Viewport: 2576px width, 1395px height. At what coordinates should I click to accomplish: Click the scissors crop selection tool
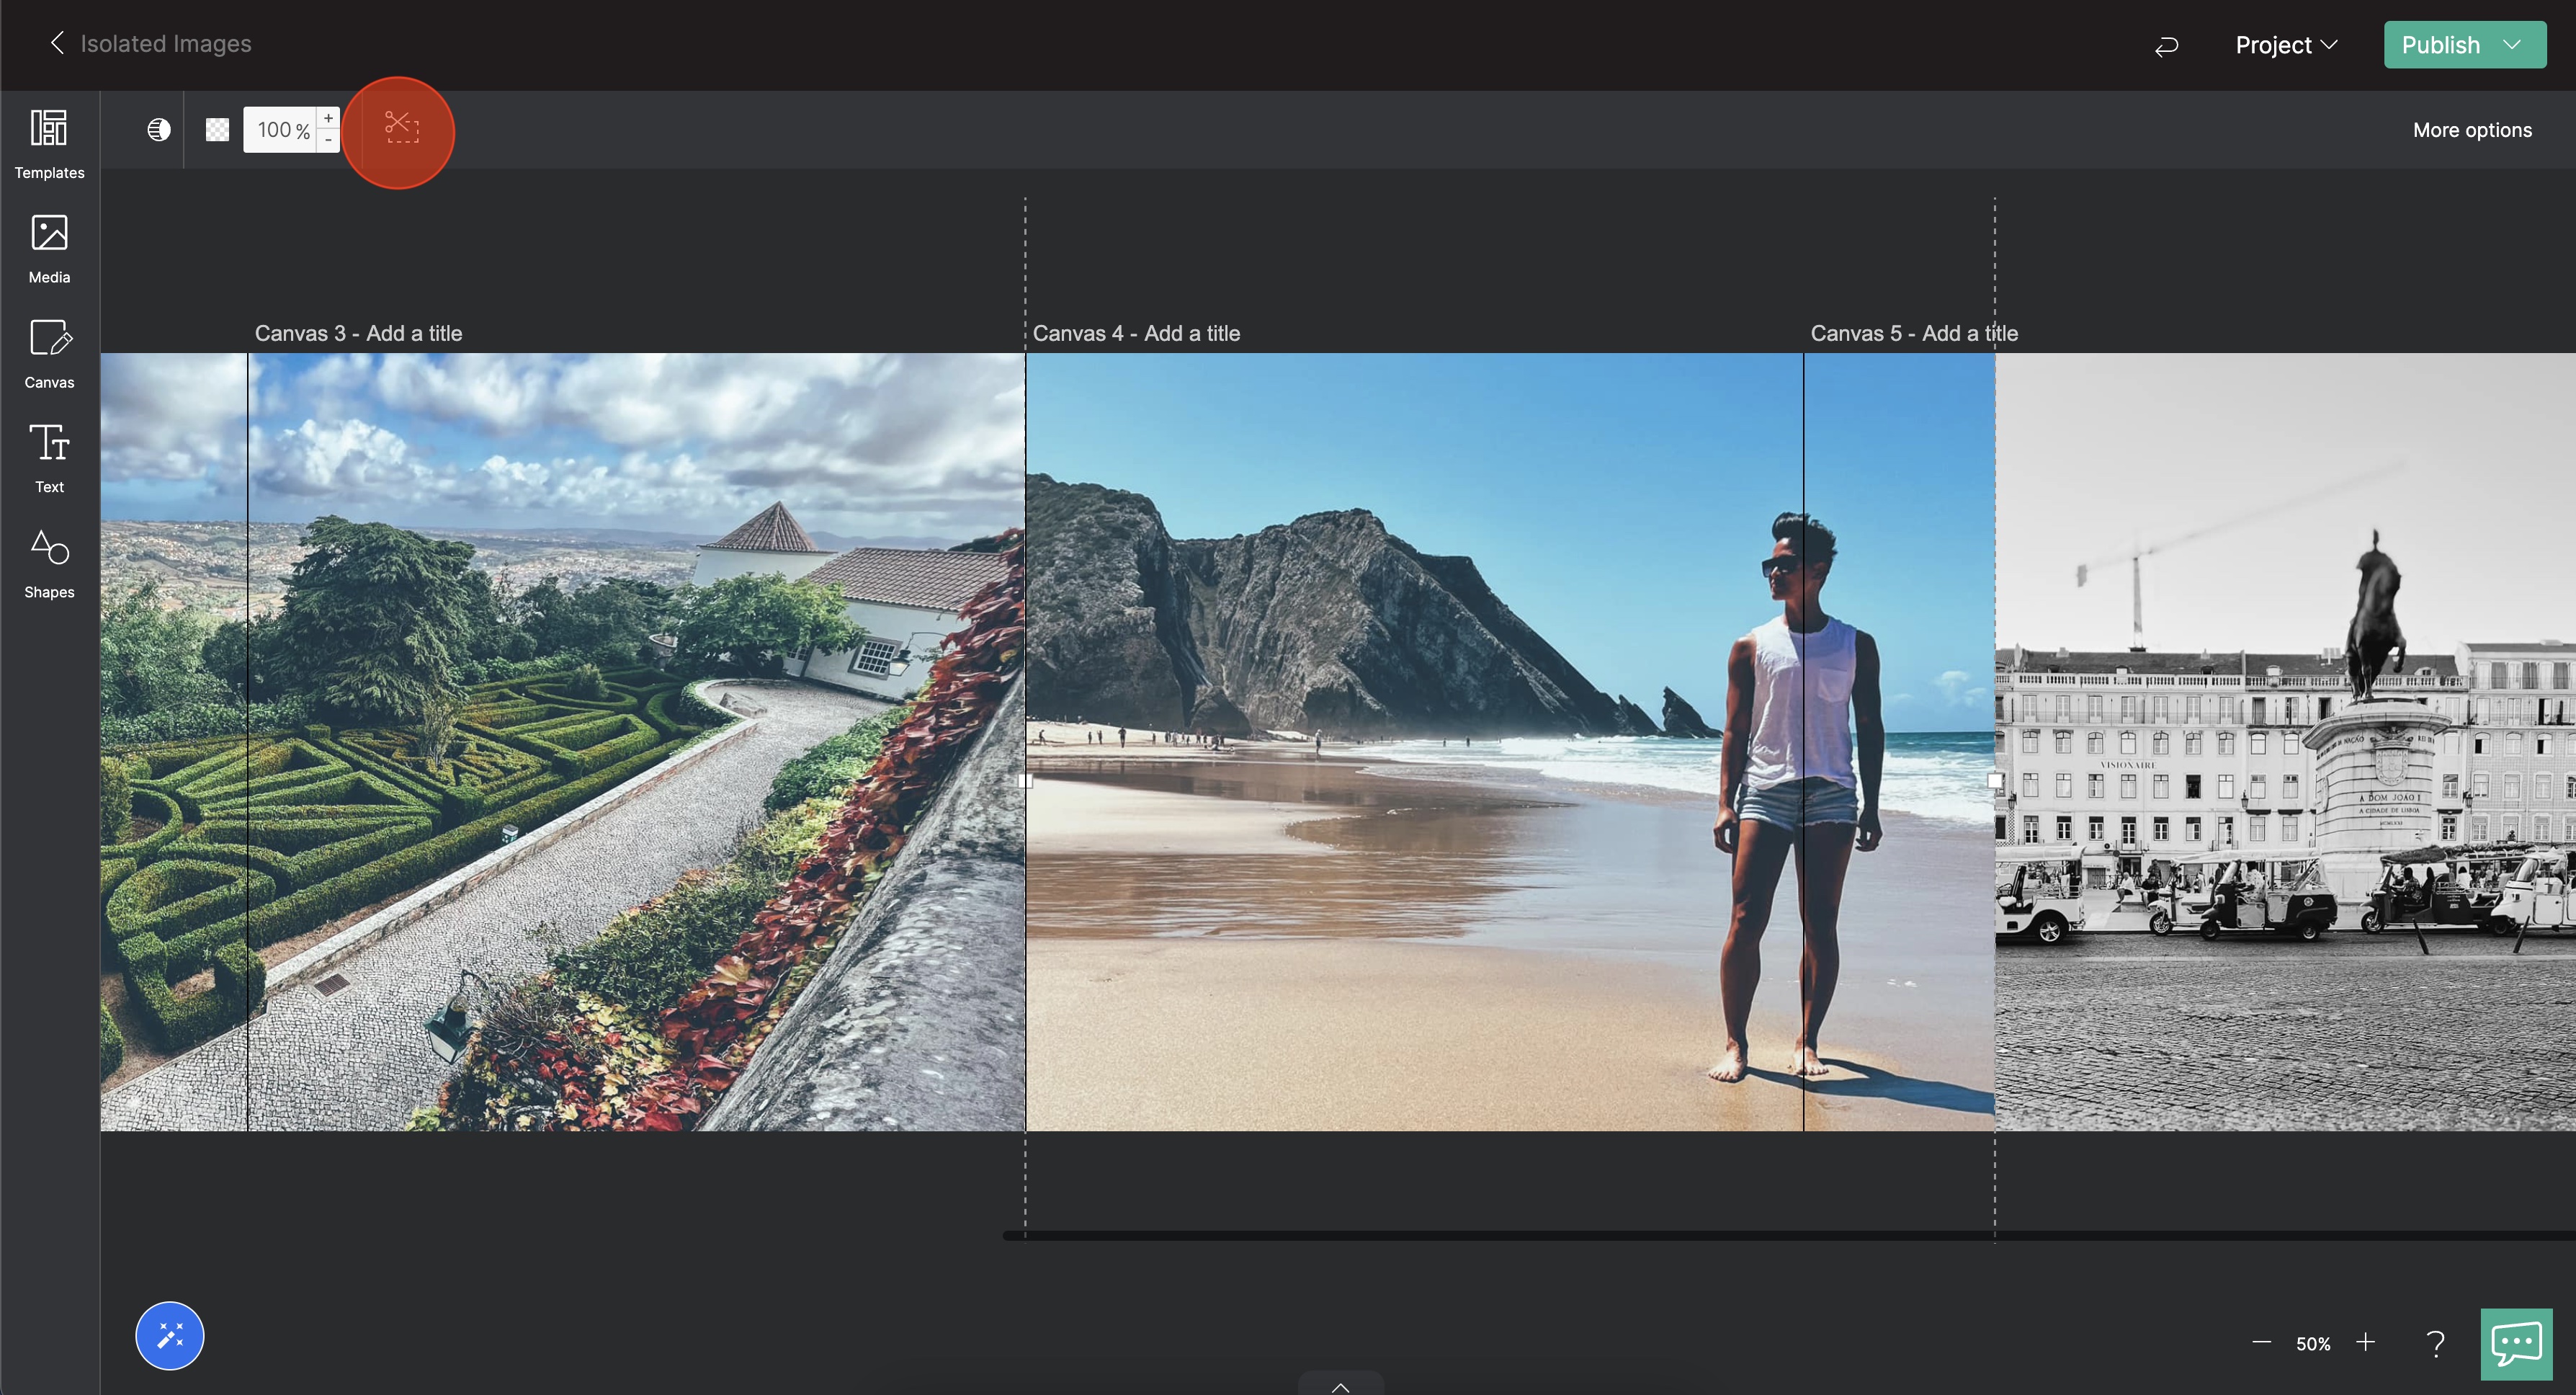(x=401, y=129)
